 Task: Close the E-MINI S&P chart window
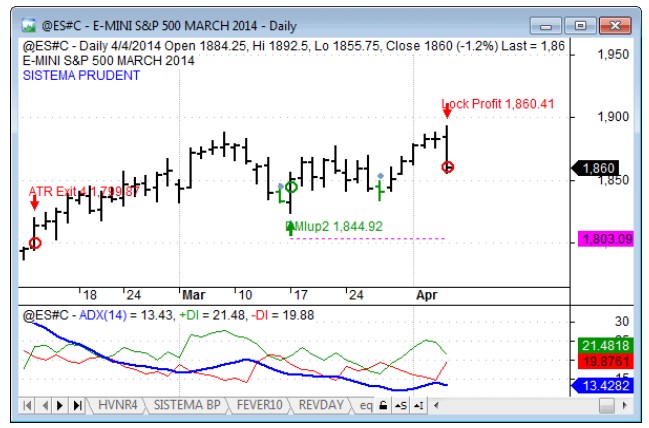point(615,26)
